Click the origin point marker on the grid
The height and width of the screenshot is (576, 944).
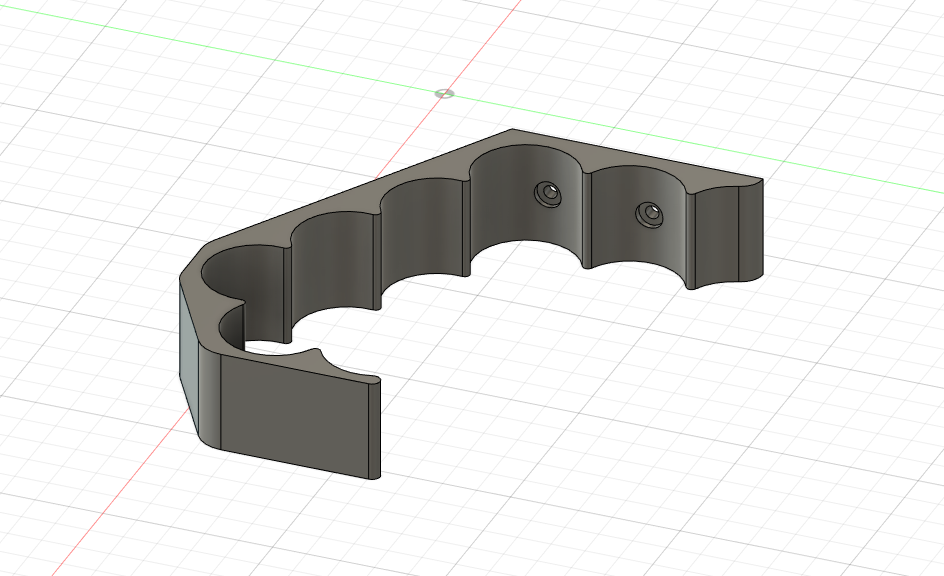(444, 93)
